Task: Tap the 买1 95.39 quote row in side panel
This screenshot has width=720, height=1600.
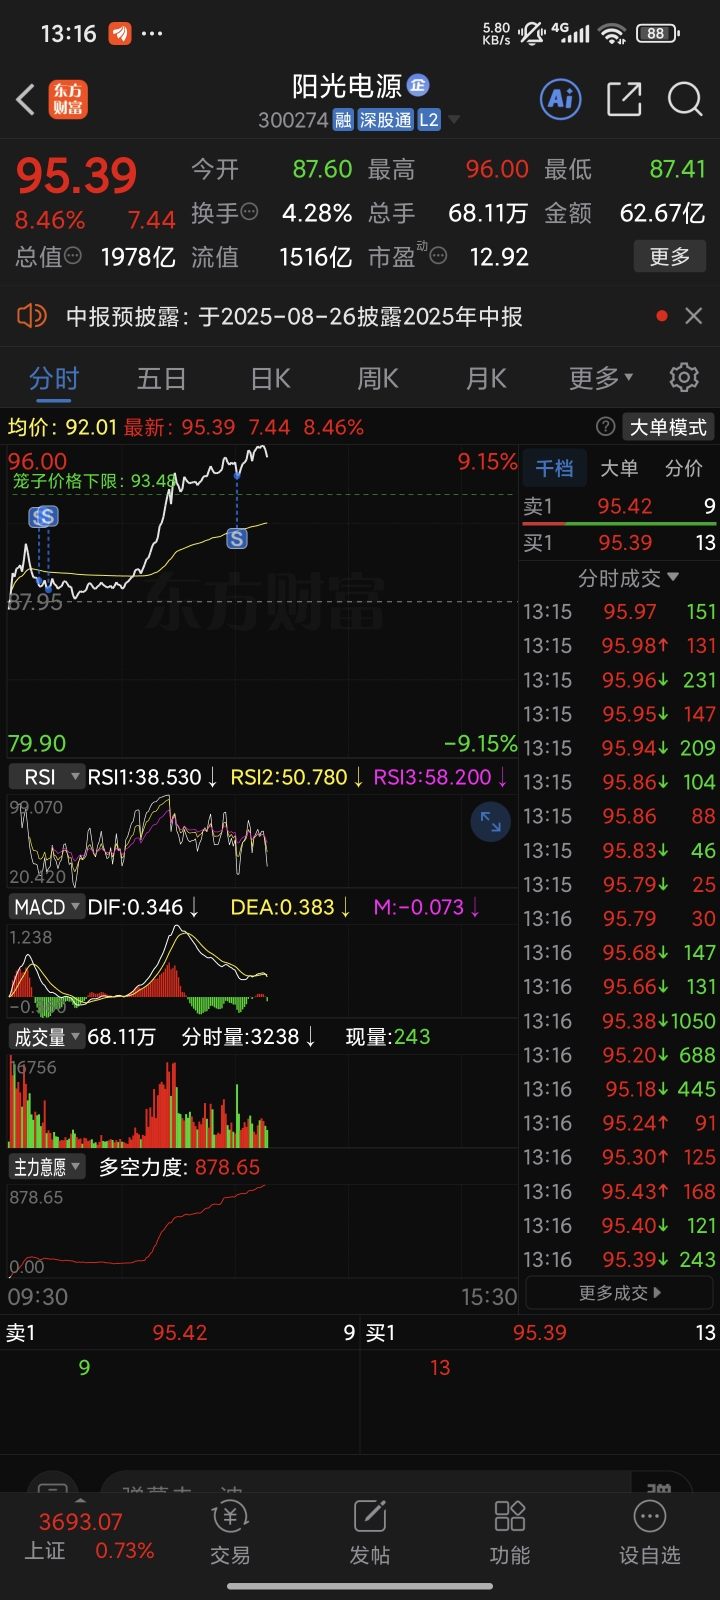Action: [x=620, y=542]
